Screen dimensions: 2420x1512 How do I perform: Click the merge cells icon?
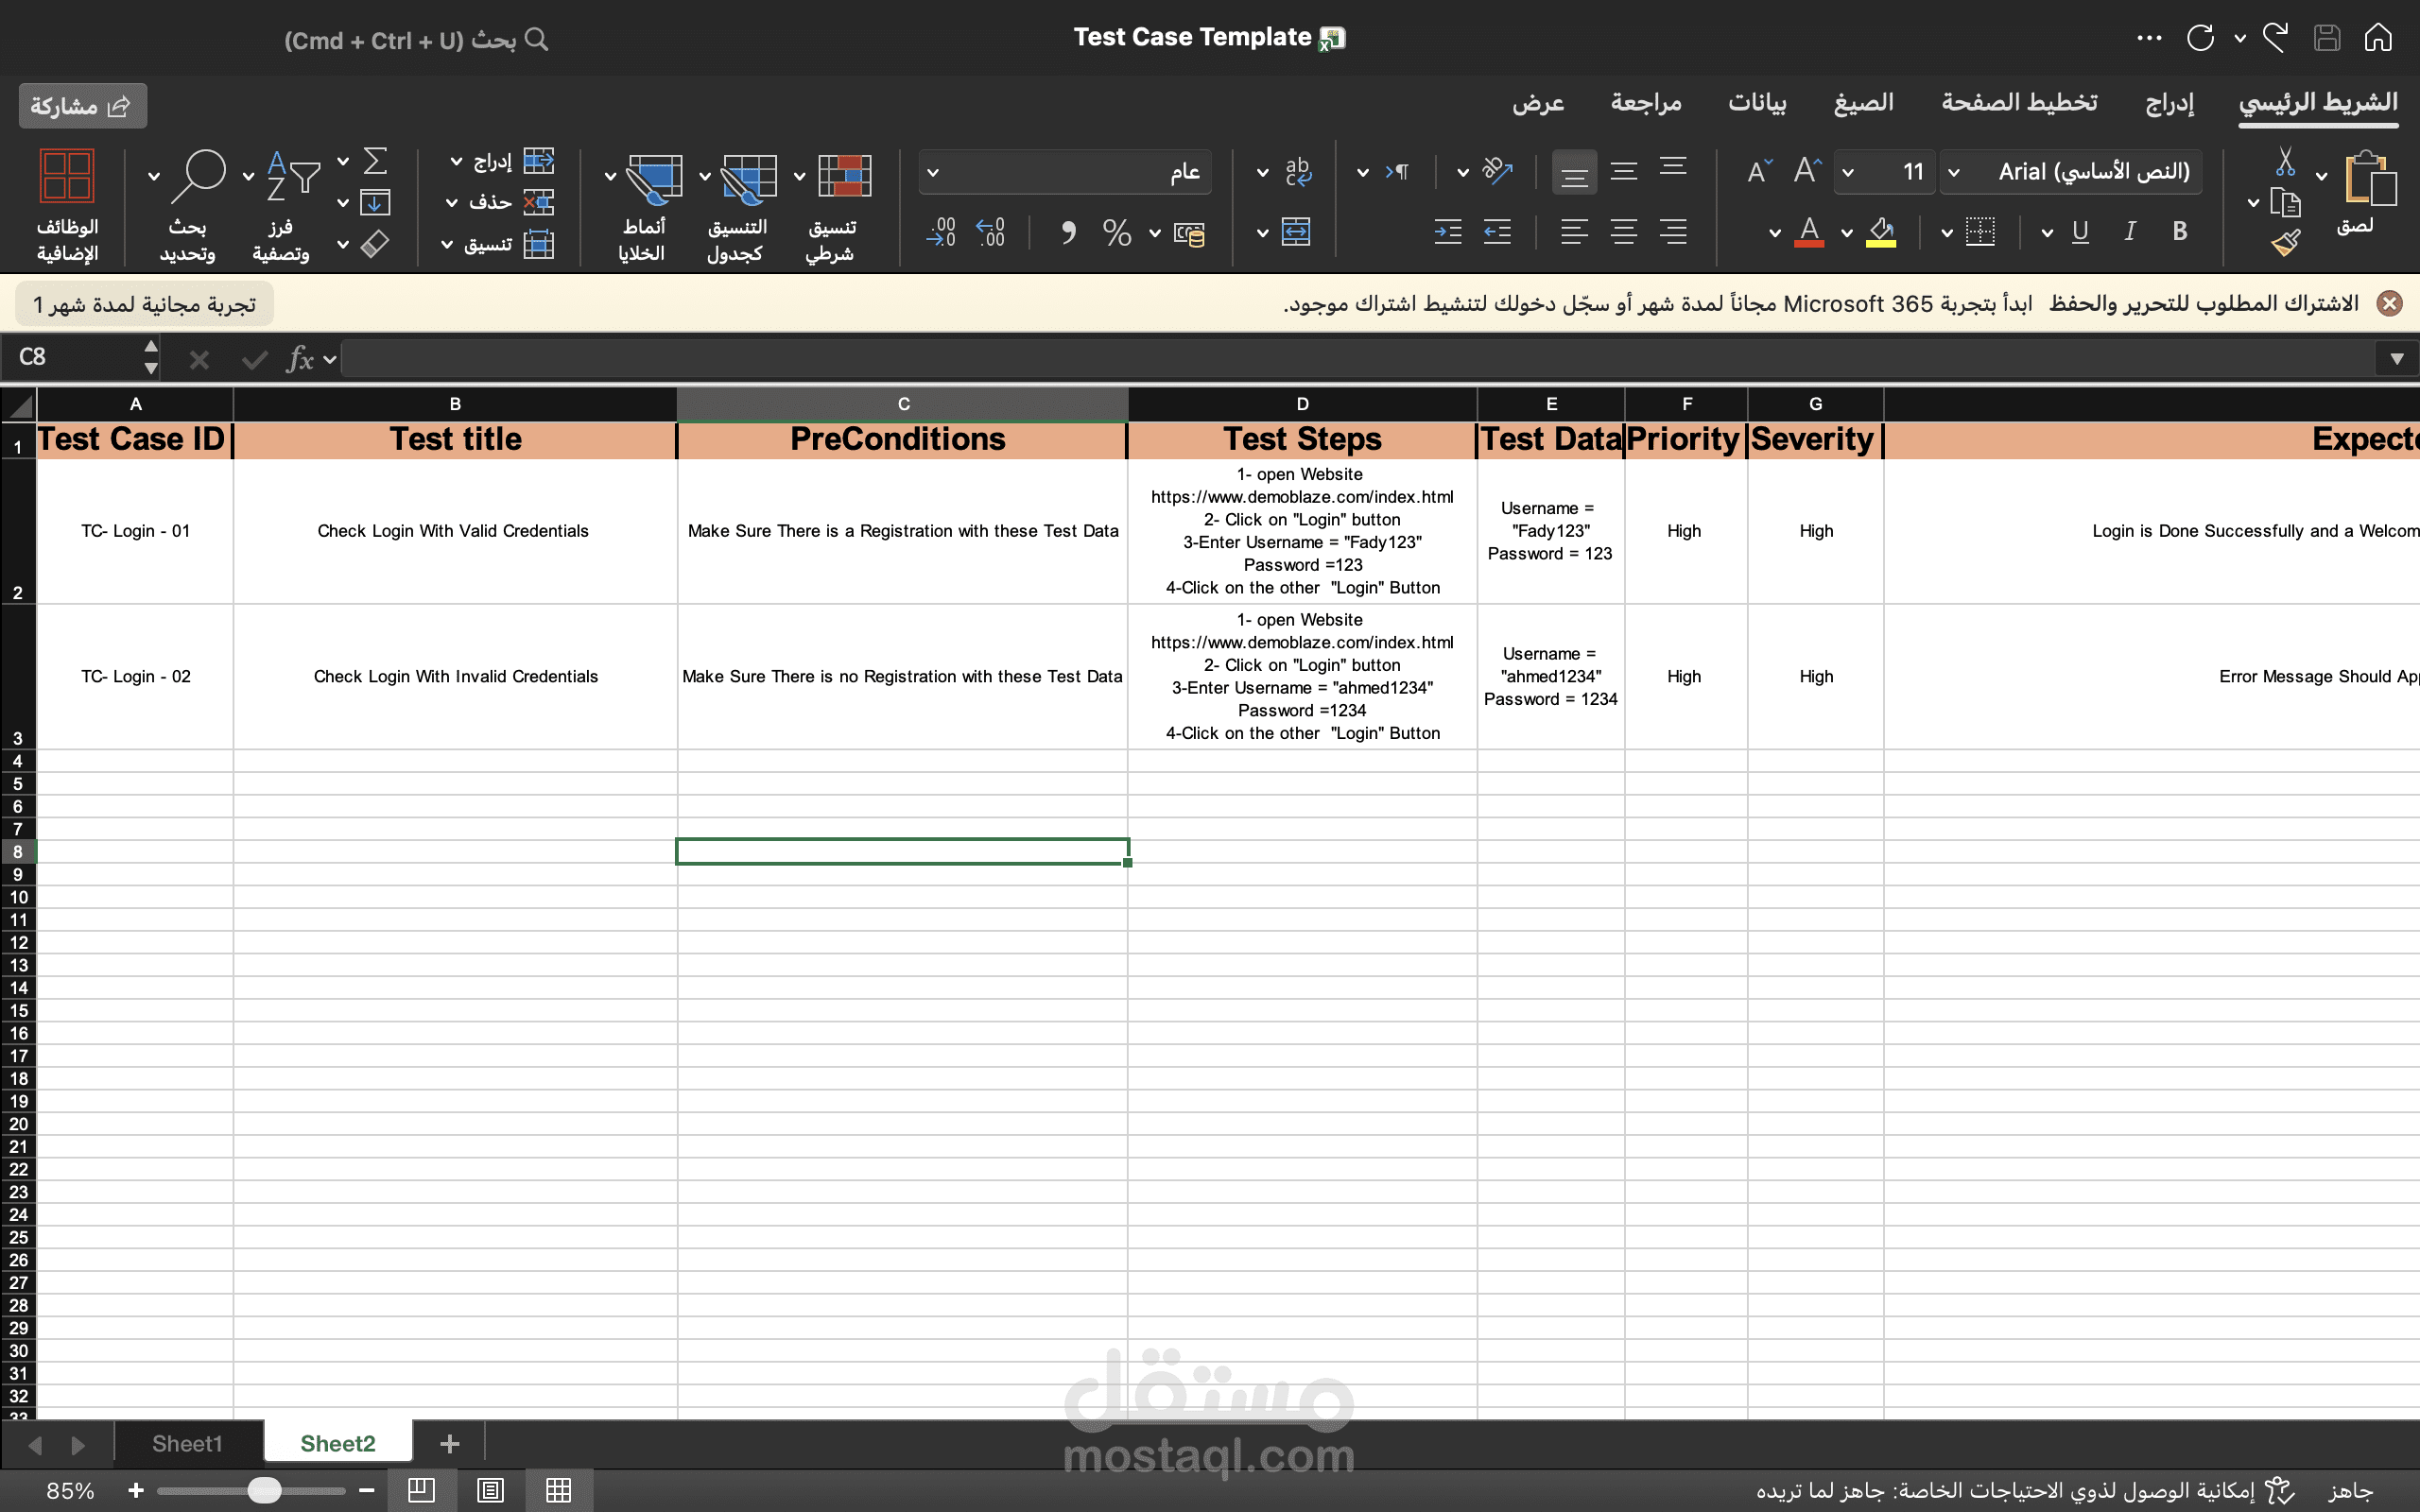click(1296, 233)
